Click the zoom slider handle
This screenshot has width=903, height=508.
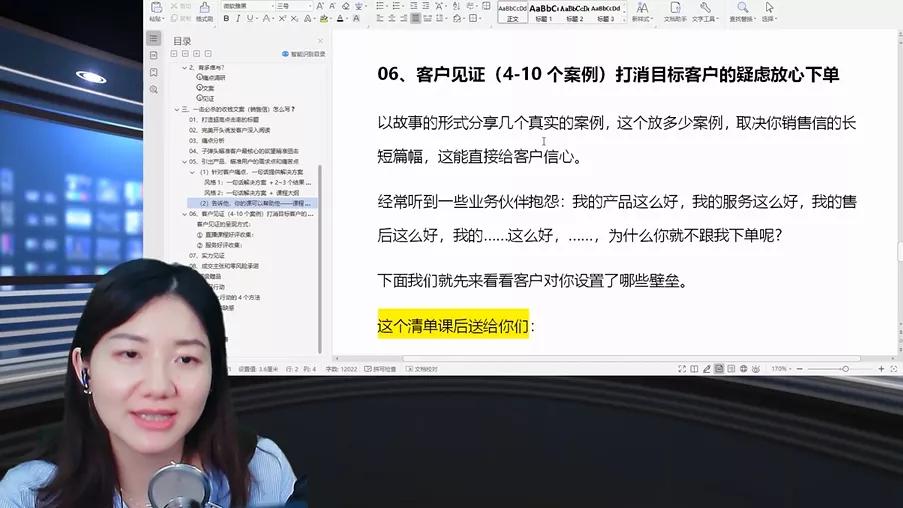[x=845, y=369]
